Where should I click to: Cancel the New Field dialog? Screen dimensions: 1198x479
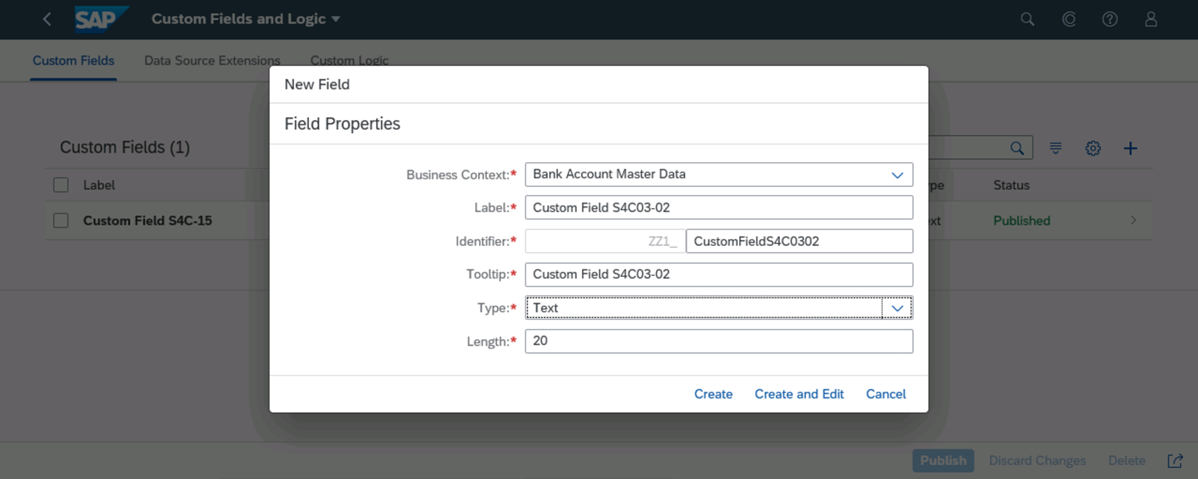coord(885,394)
